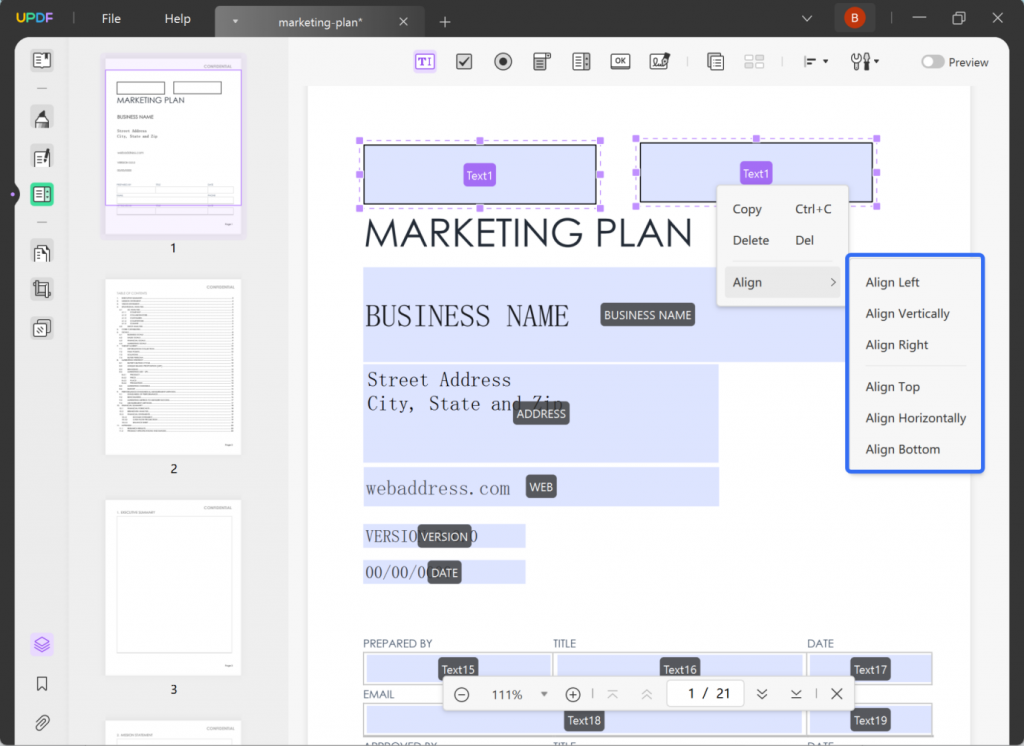Select the Text Field tool in toolbar
Screen dimensions: 1024x746
click(424, 62)
